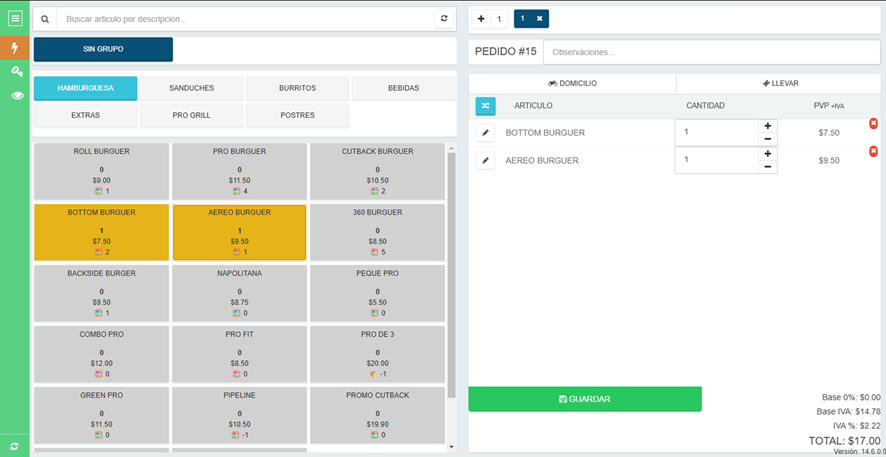Click the TOTAL: $17.00 amount

844,441
